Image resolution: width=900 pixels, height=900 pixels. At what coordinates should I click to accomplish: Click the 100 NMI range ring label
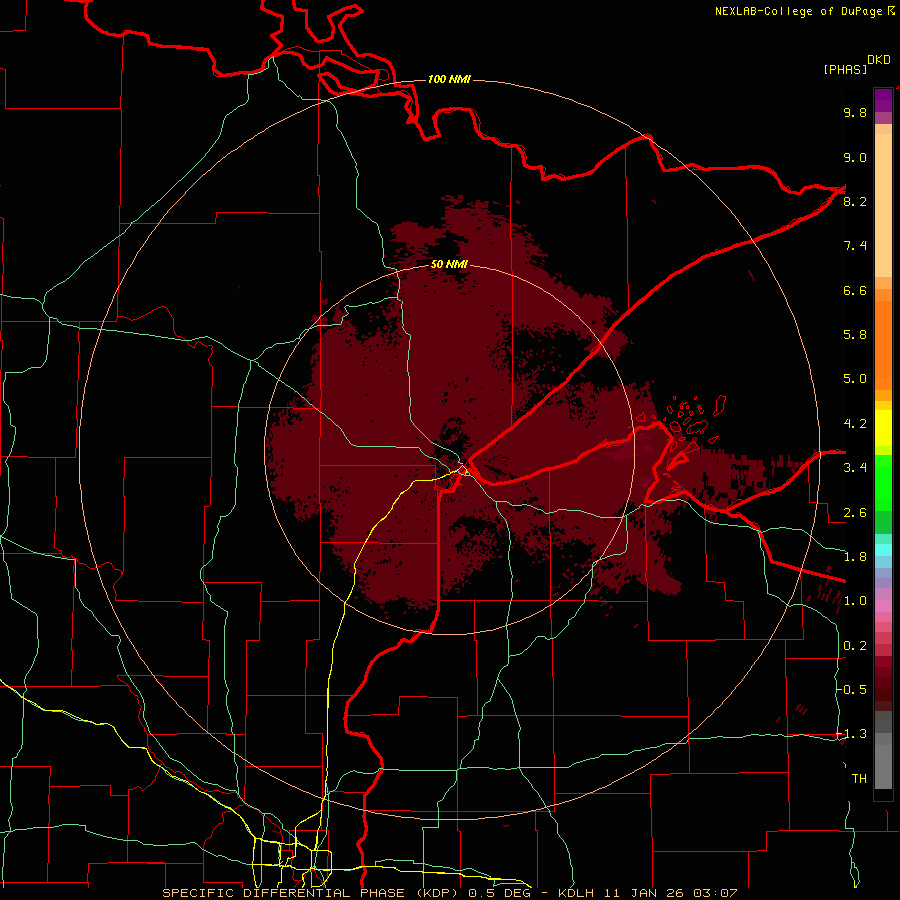[449, 79]
